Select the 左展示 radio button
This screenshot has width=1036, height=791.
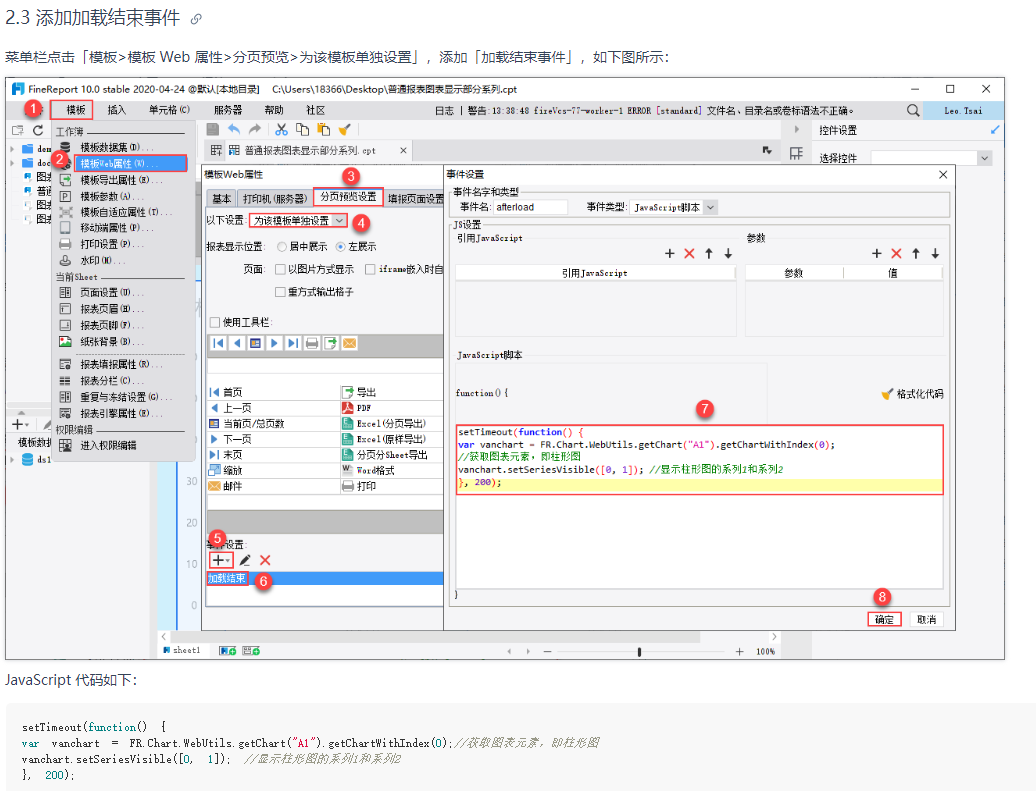pyautogui.click(x=340, y=246)
